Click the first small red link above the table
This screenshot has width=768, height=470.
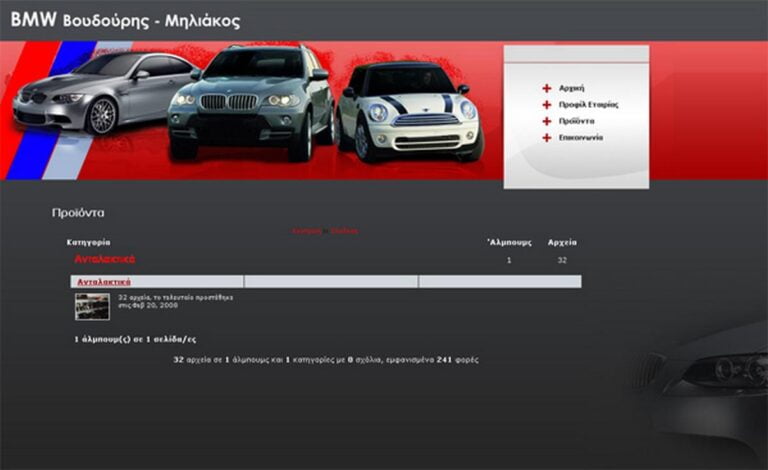point(306,231)
